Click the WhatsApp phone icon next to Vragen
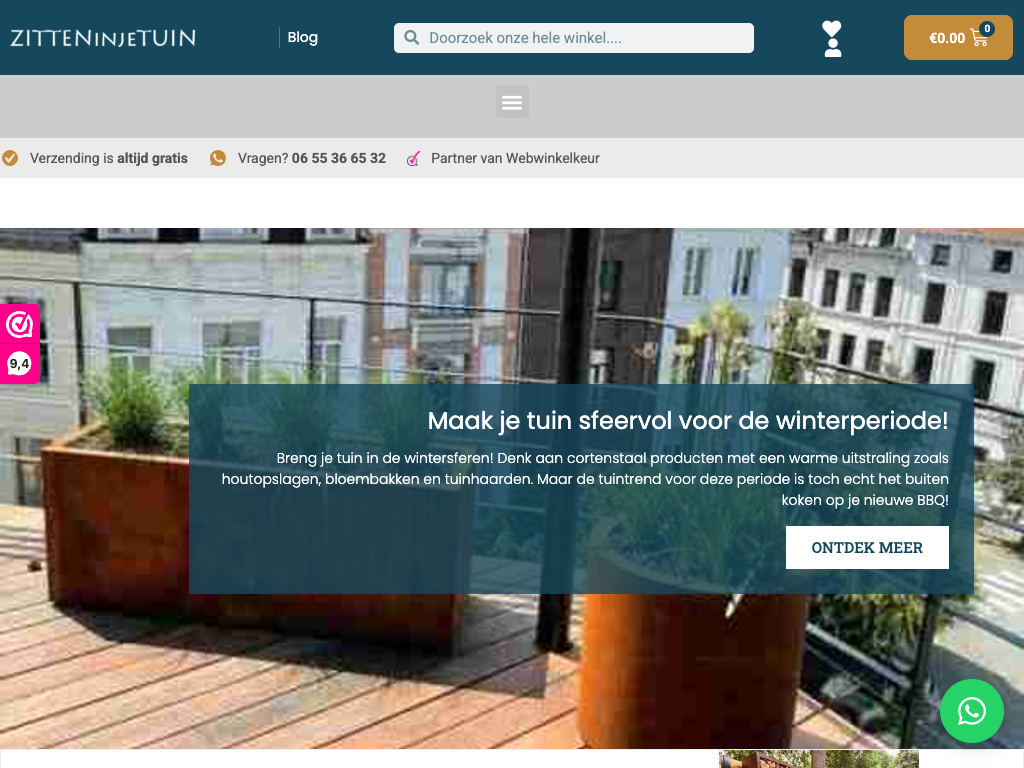1024x768 pixels. pos(218,158)
